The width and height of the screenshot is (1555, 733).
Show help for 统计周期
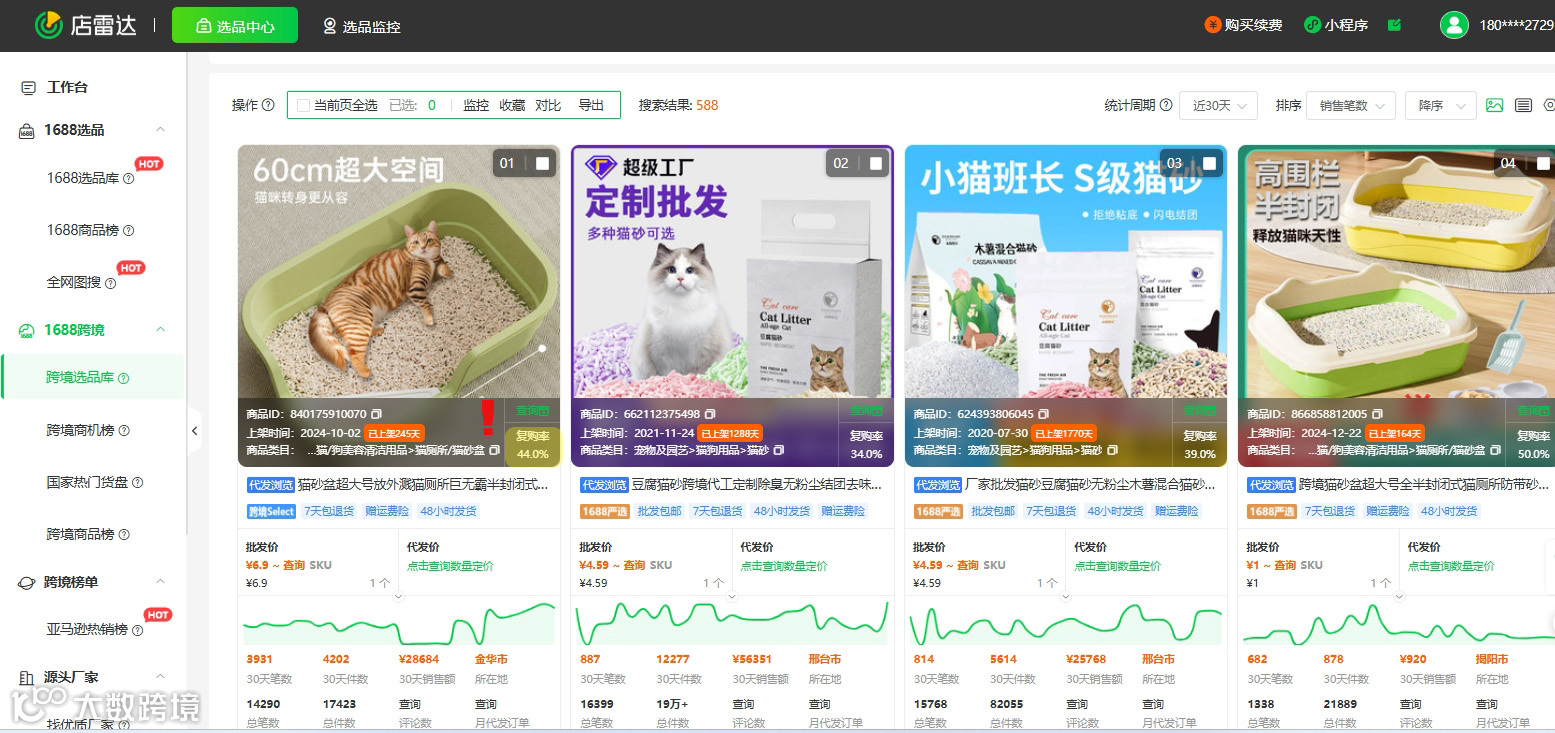(1166, 105)
